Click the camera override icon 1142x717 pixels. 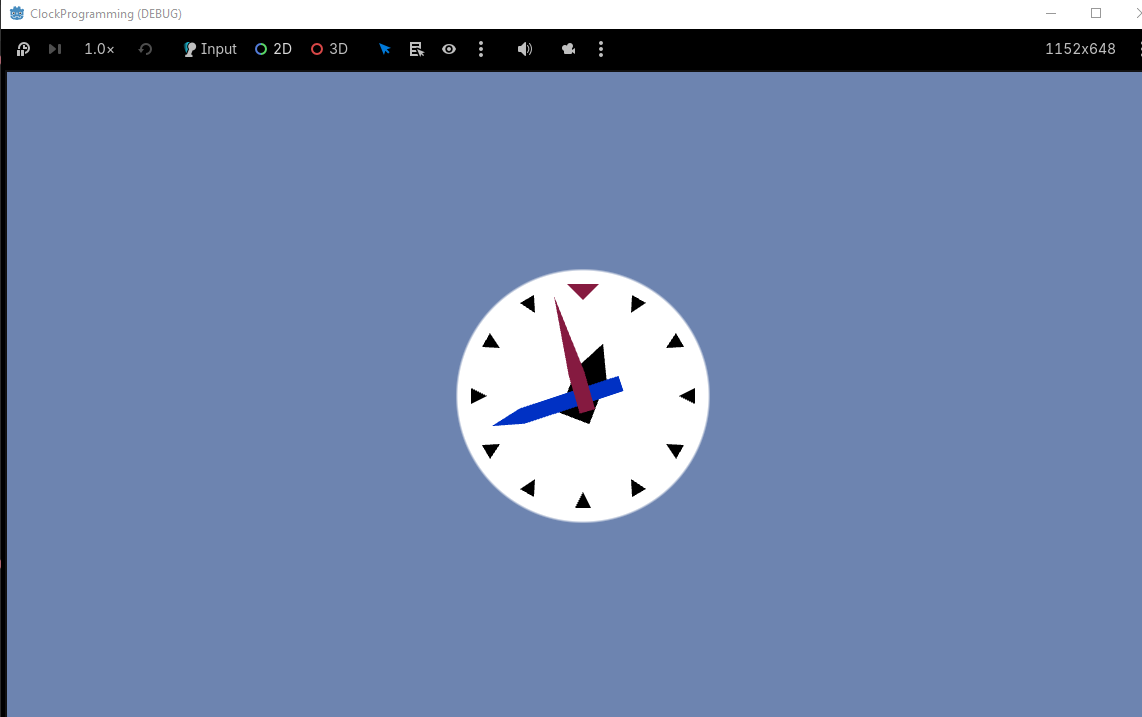pos(568,49)
